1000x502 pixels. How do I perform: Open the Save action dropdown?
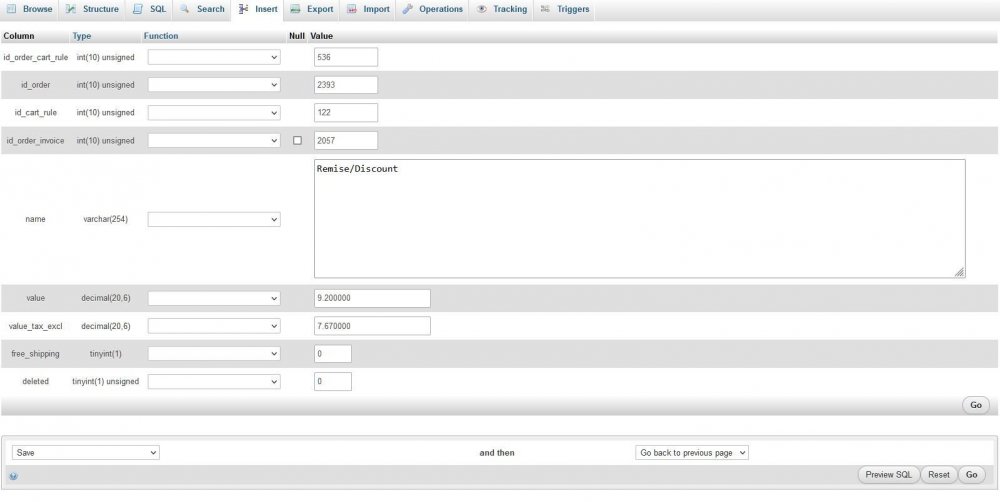85,453
